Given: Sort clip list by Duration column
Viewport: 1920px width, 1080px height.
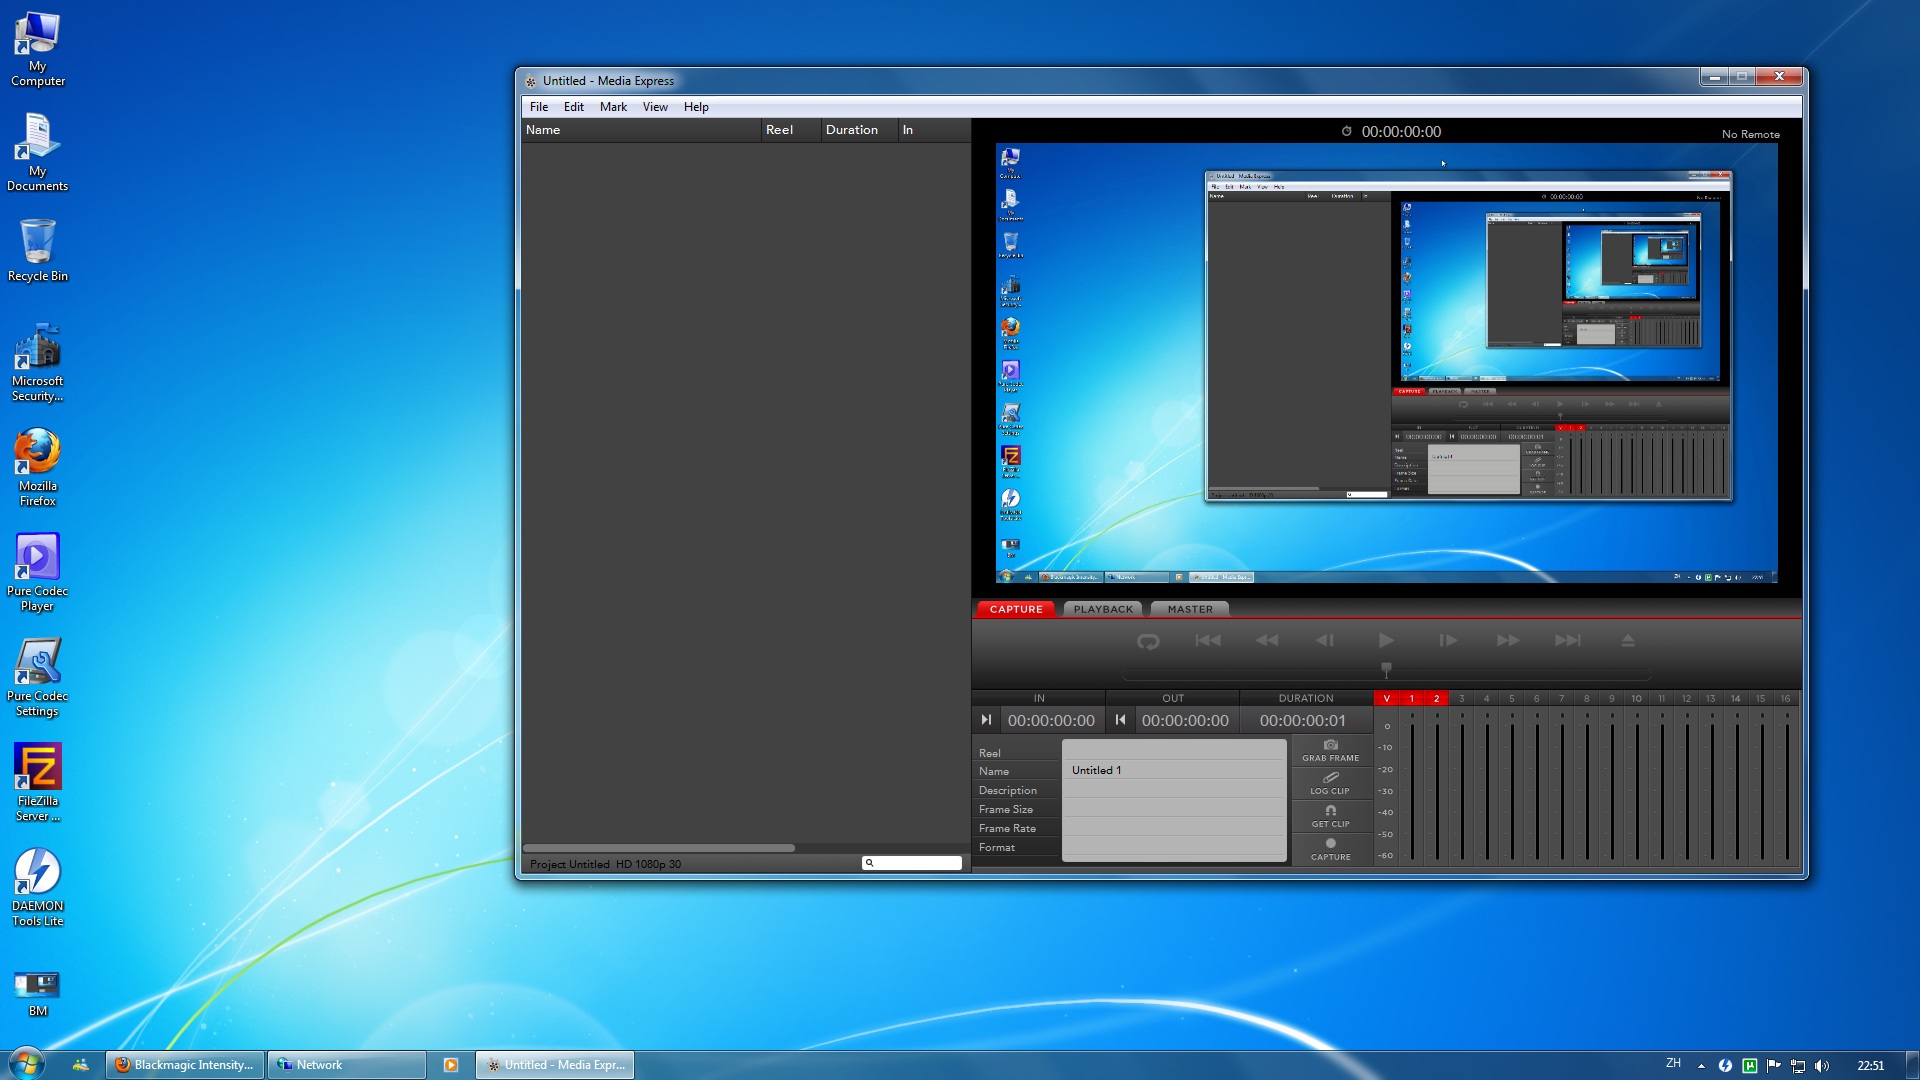Looking at the screenshot, I should (x=852, y=130).
